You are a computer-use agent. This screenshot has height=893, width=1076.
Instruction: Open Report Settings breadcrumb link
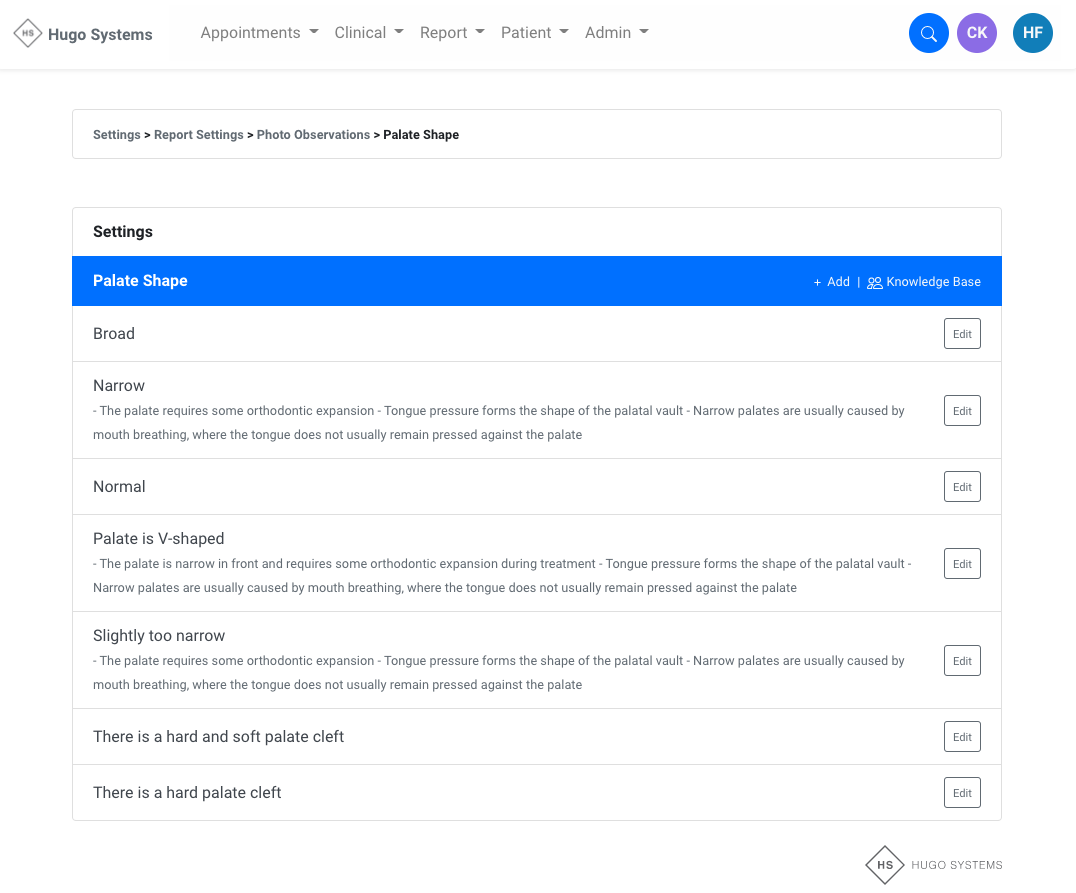pyautogui.click(x=198, y=135)
